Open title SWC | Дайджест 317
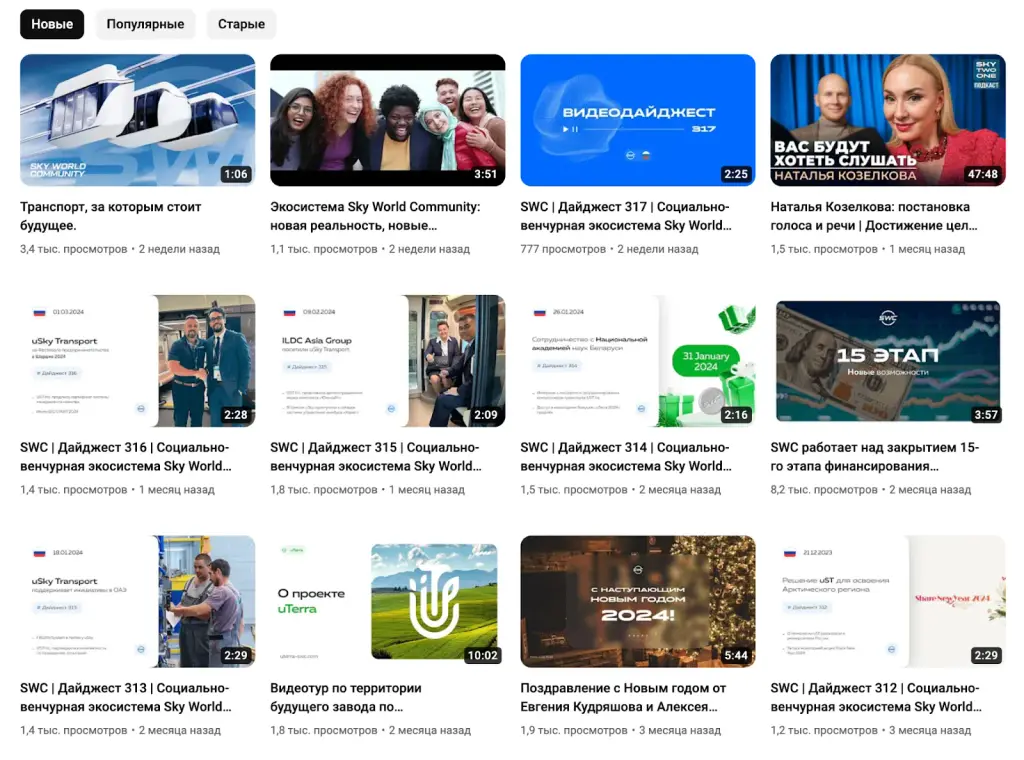The height and width of the screenshot is (760, 1024). (626, 216)
